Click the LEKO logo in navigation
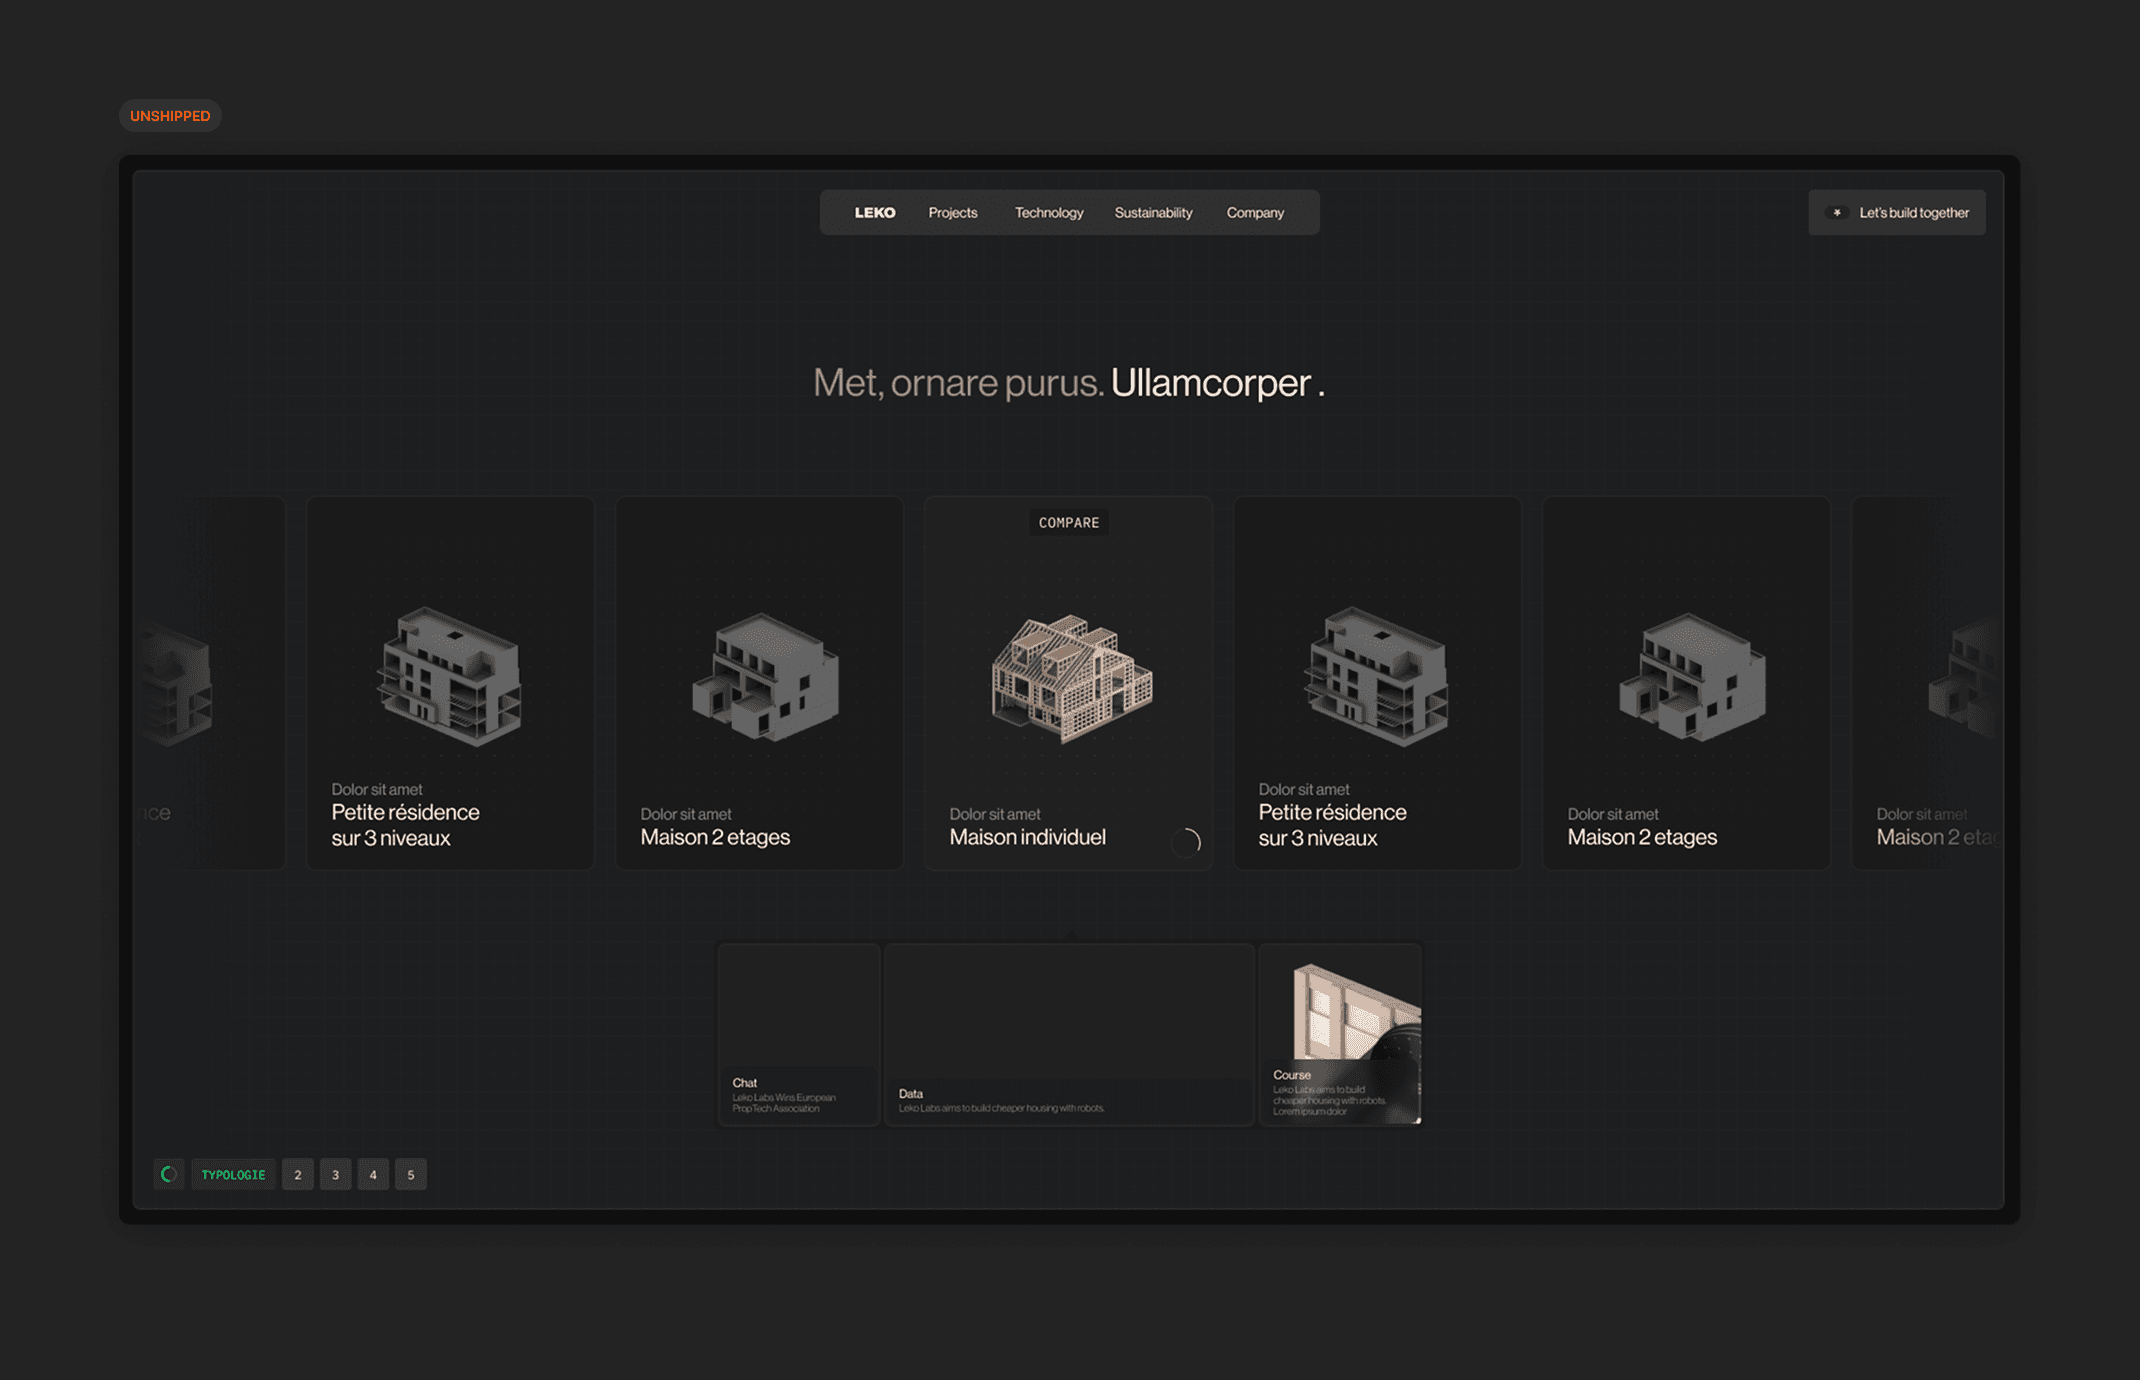2140x1380 pixels. [x=874, y=213]
